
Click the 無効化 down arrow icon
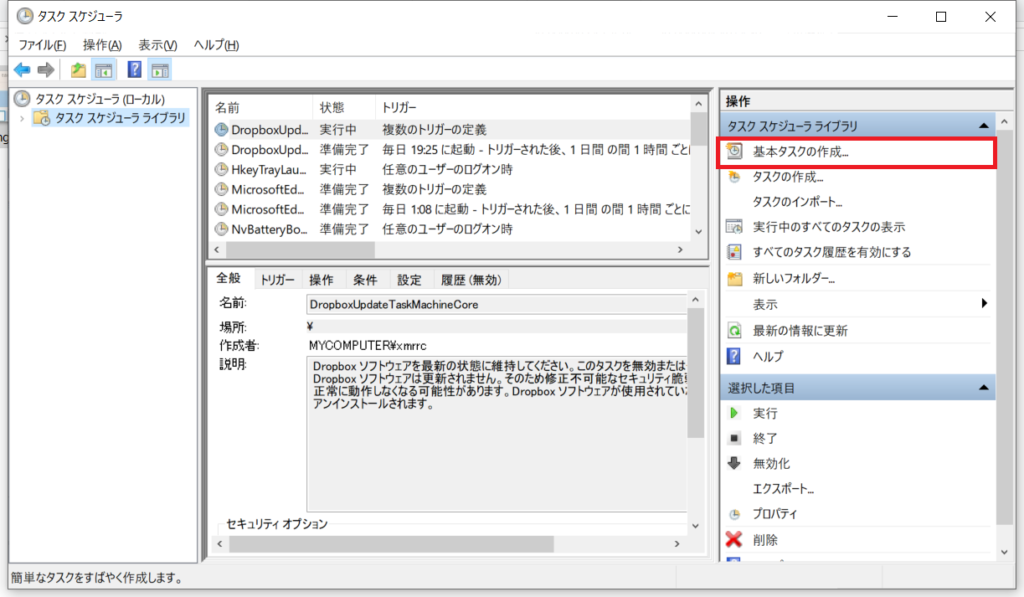pos(734,463)
